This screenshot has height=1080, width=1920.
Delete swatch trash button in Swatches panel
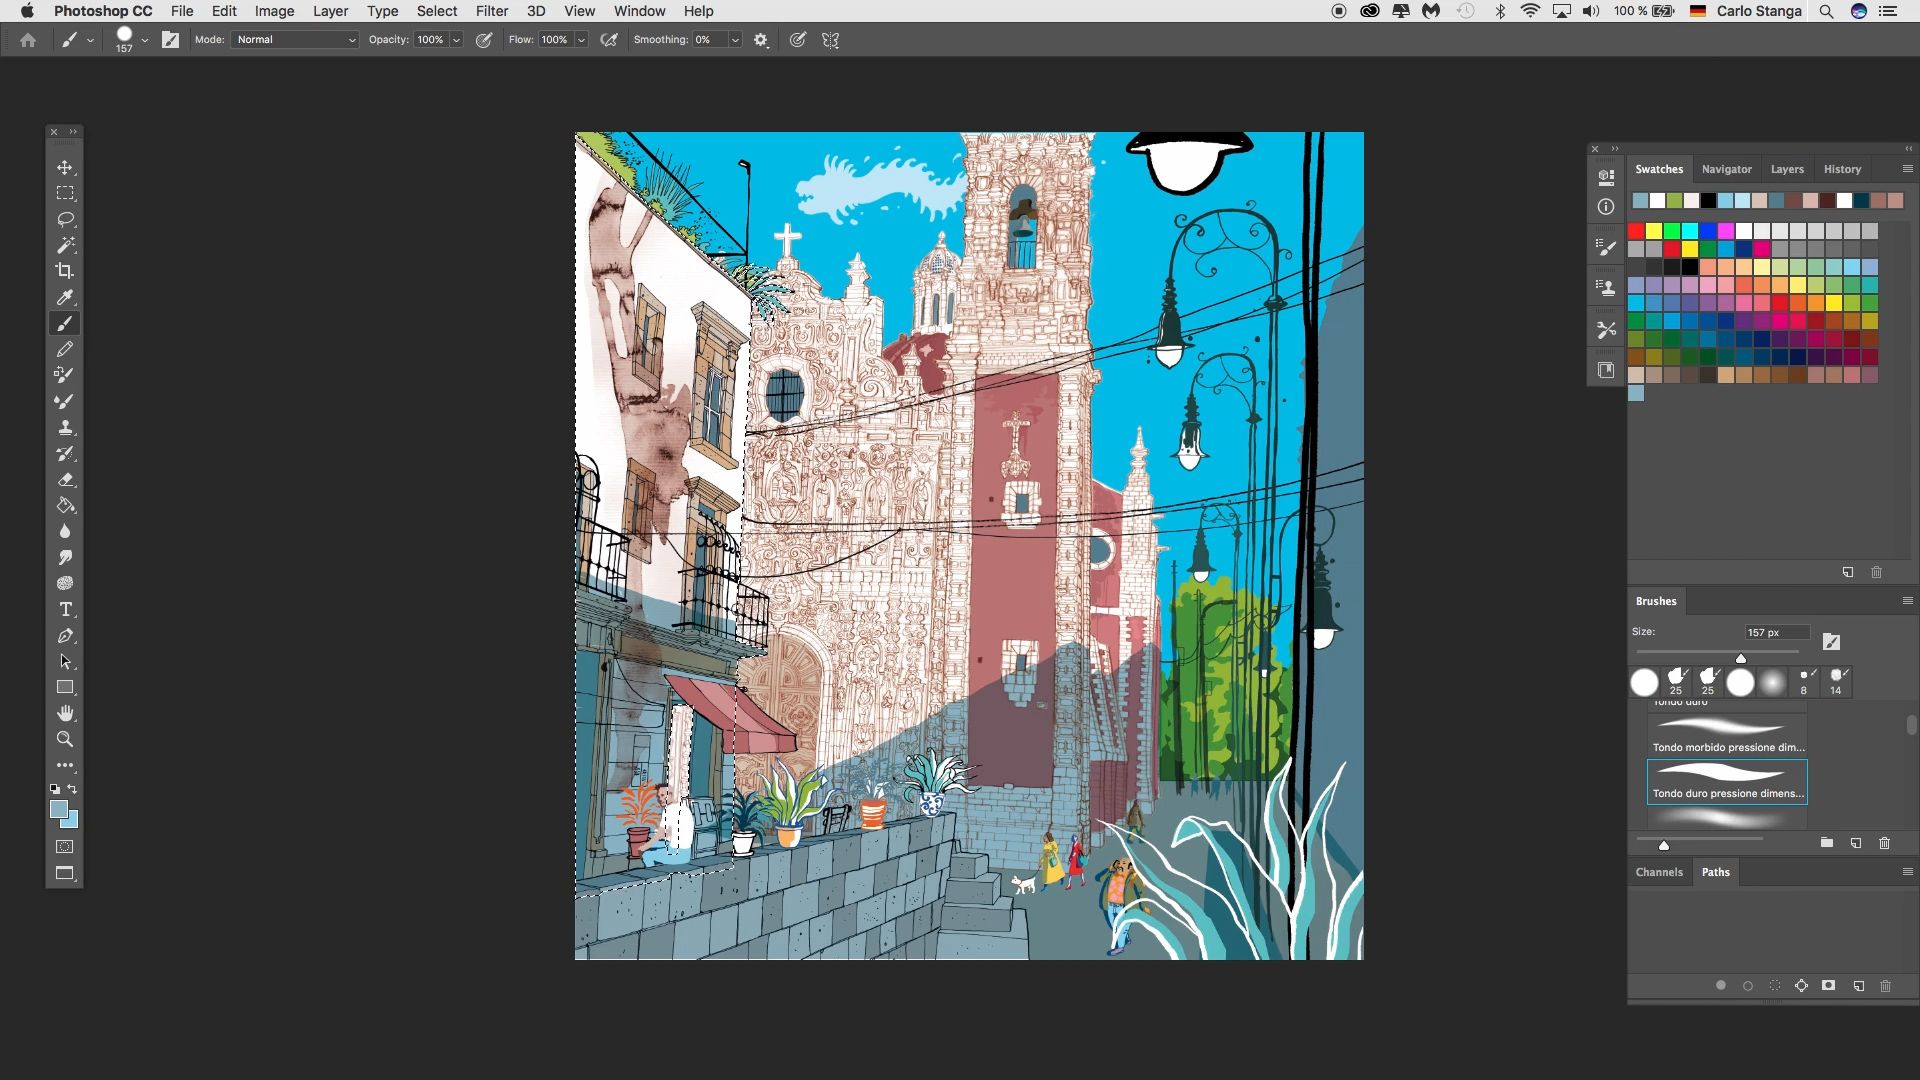[1876, 572]
